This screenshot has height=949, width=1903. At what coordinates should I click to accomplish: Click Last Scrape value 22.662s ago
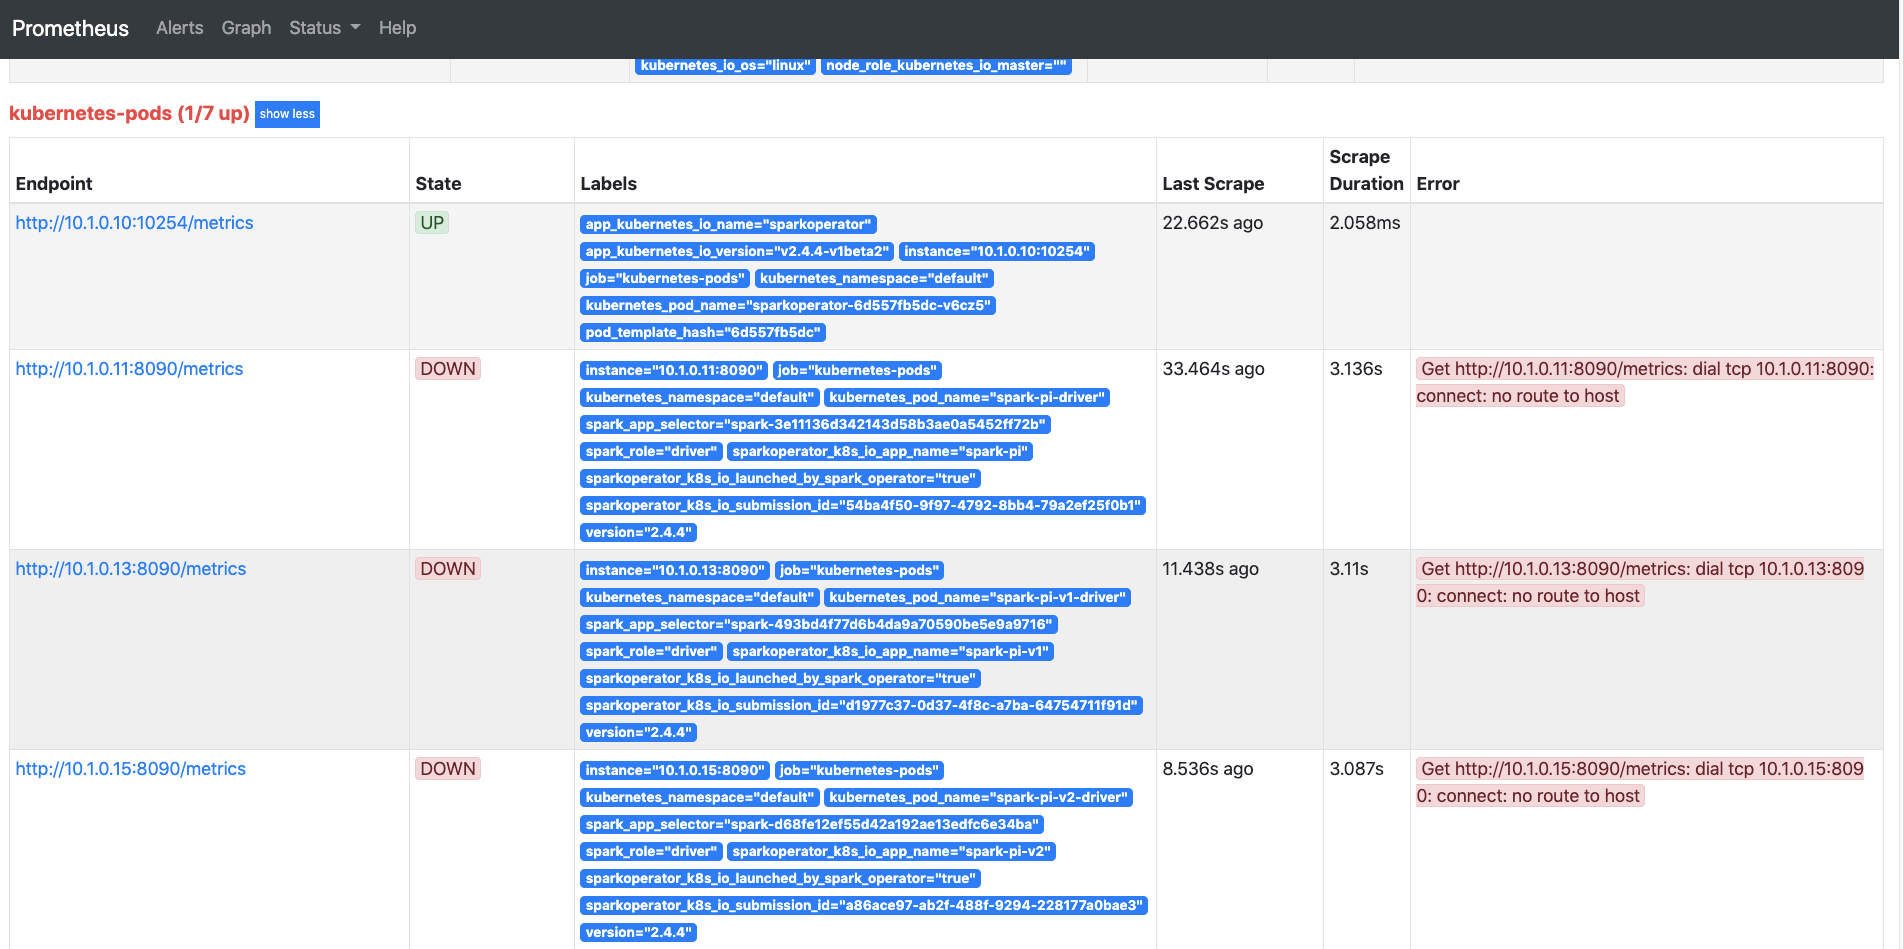tap(1212, 223)
